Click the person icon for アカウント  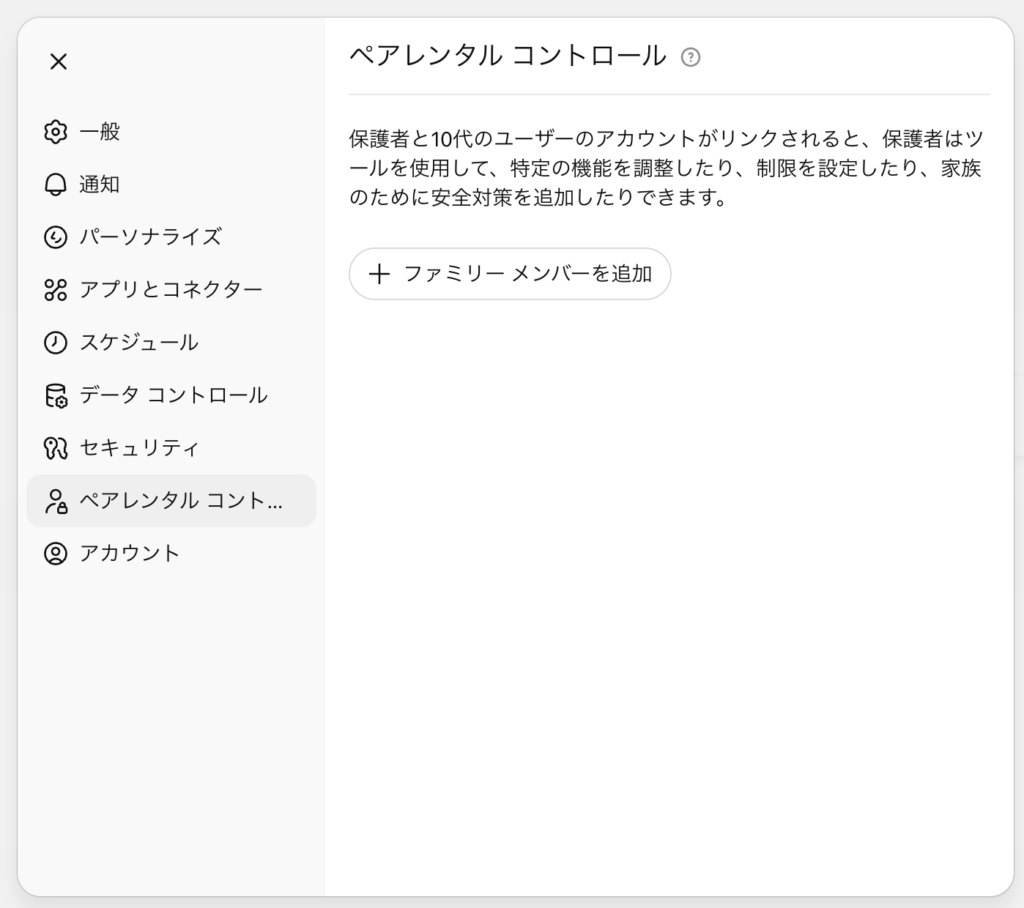click(x=55, y=554)
